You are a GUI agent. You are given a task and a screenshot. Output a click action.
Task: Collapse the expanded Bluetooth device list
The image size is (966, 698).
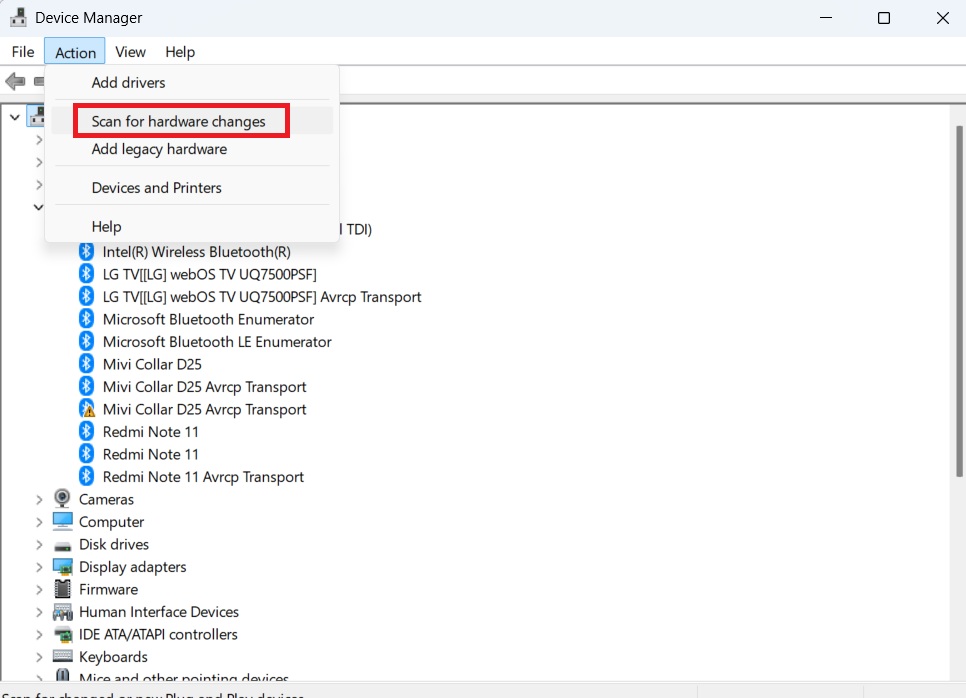point(38,207)
